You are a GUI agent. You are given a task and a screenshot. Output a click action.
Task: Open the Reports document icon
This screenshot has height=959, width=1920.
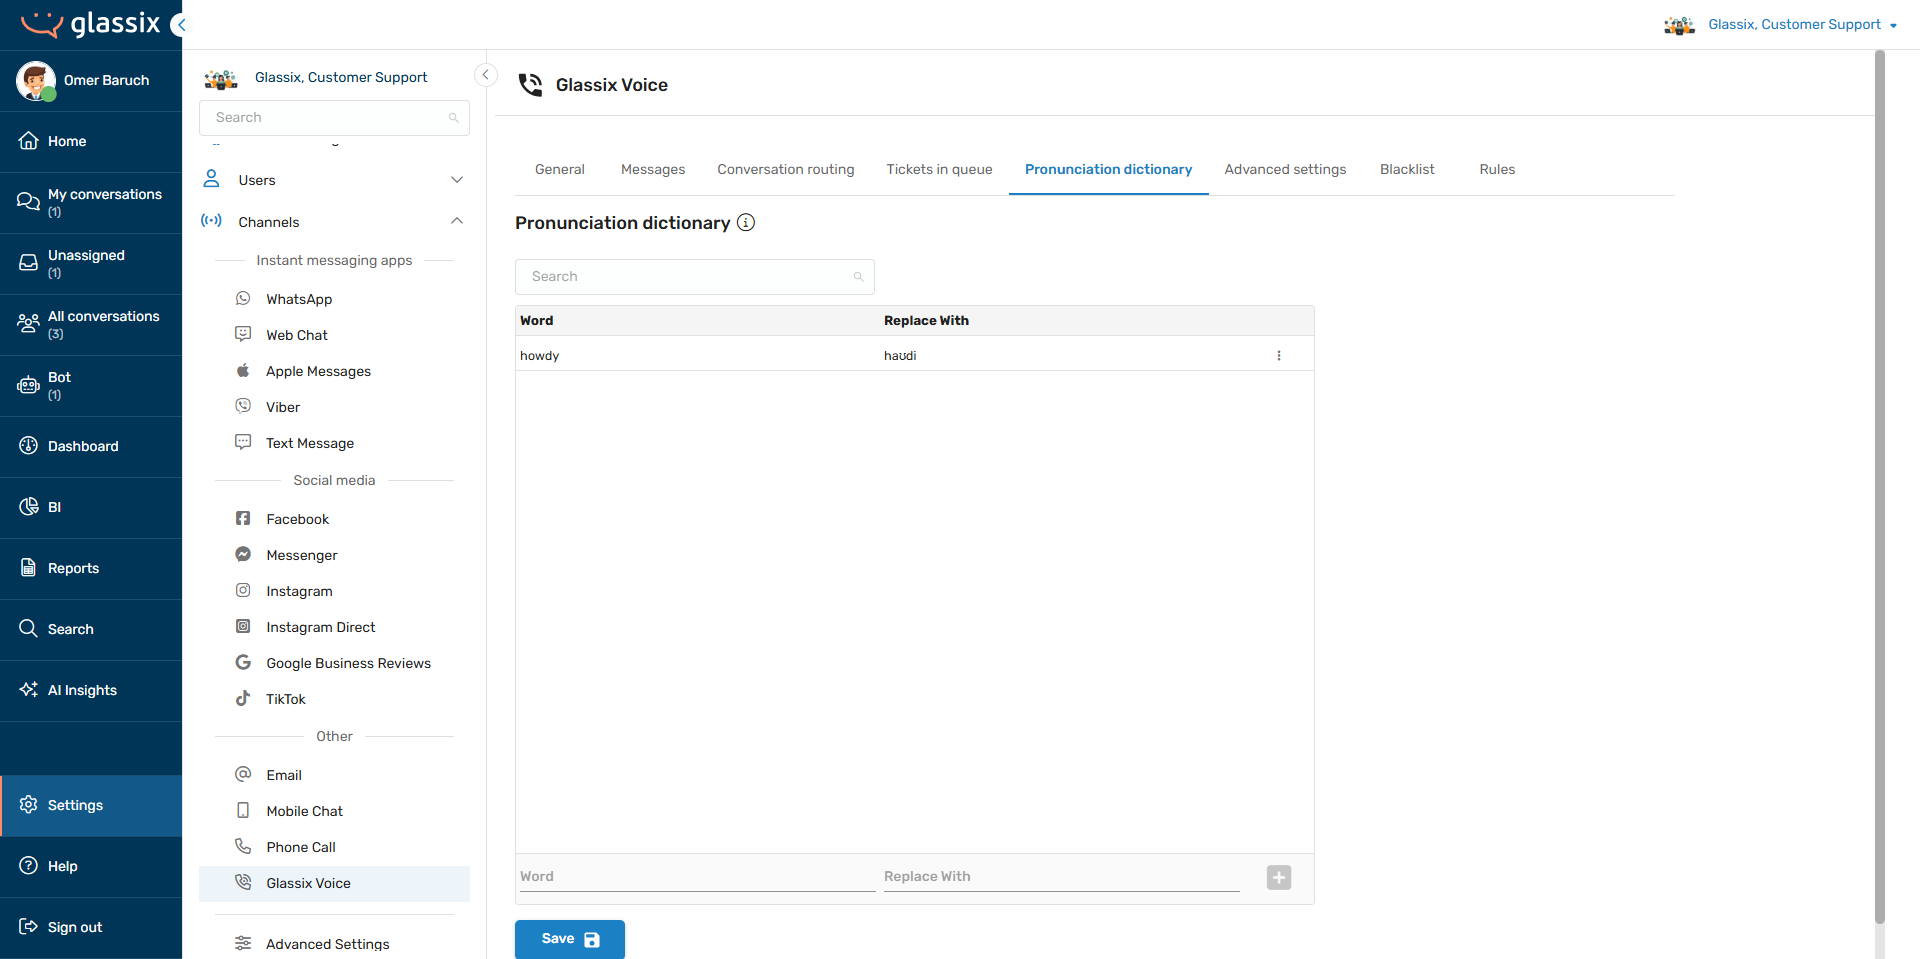click(28, 568)
